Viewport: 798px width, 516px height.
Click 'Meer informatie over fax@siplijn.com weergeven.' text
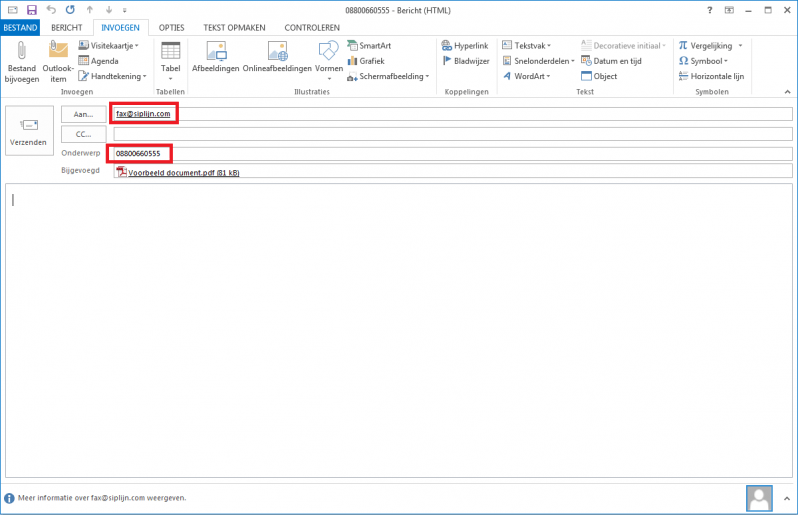(x=102, y=498)
